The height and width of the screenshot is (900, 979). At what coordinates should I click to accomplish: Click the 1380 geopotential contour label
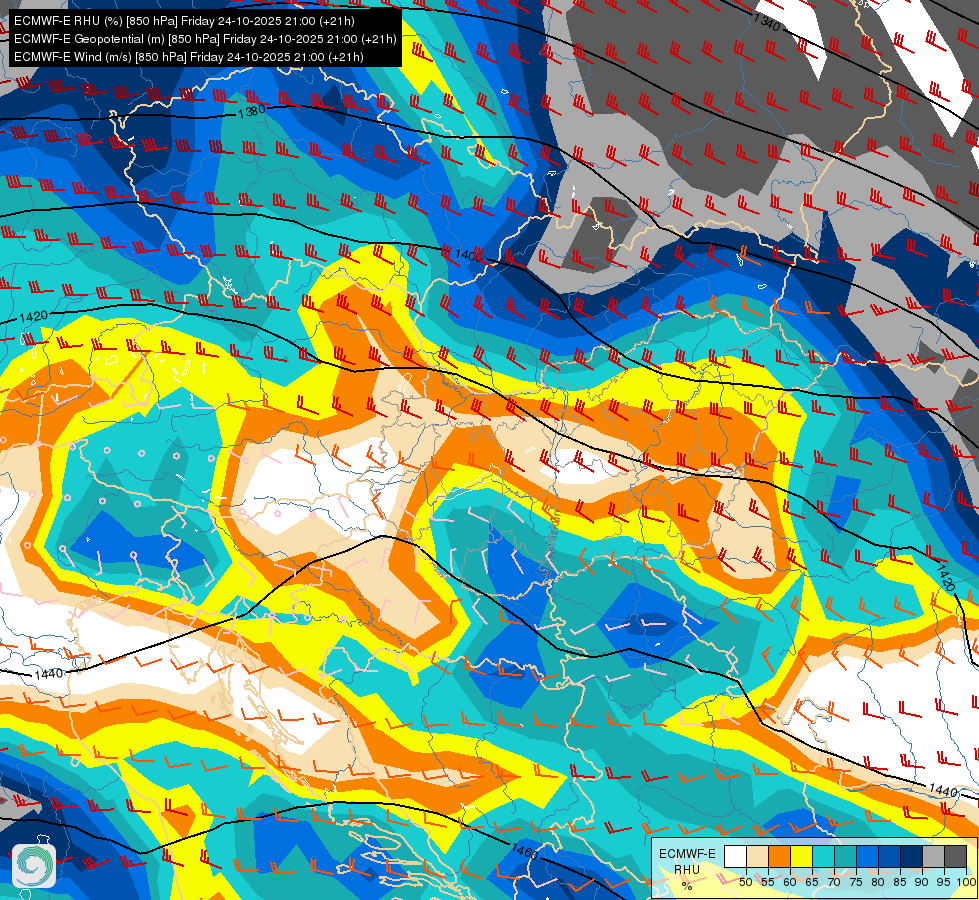tap(252, 112)
